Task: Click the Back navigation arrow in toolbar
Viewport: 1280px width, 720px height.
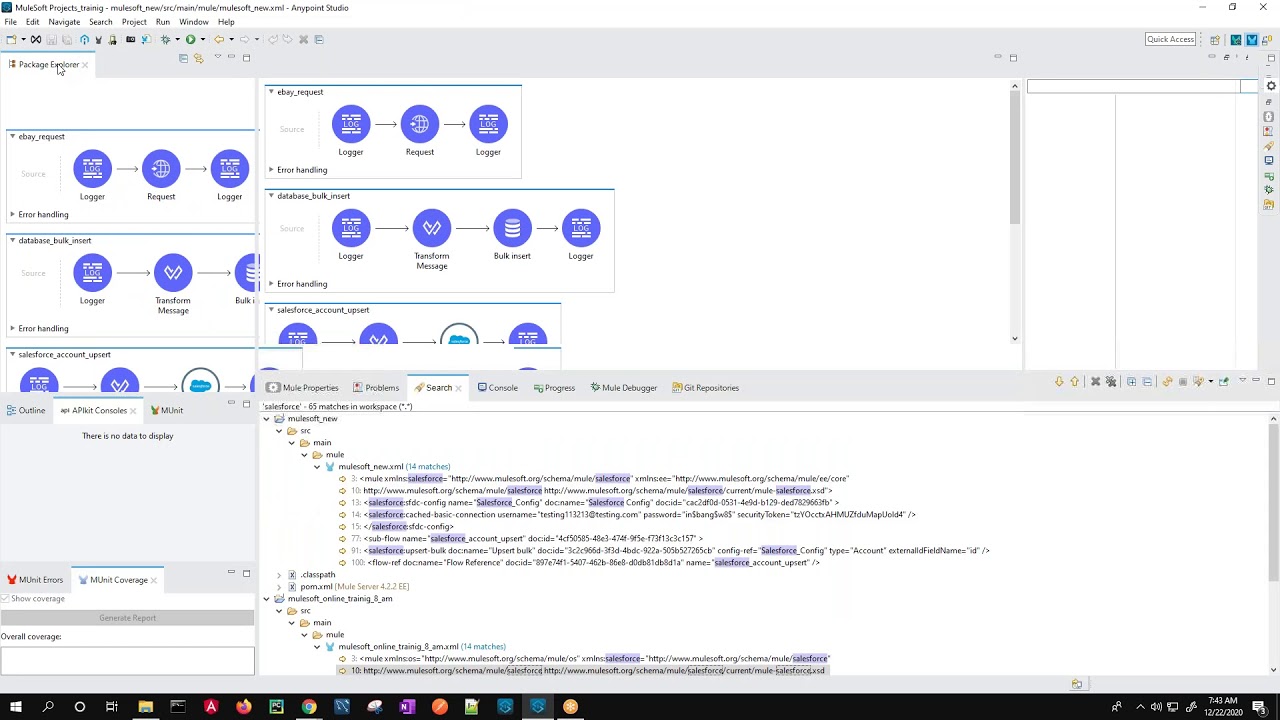Action: 219,39
